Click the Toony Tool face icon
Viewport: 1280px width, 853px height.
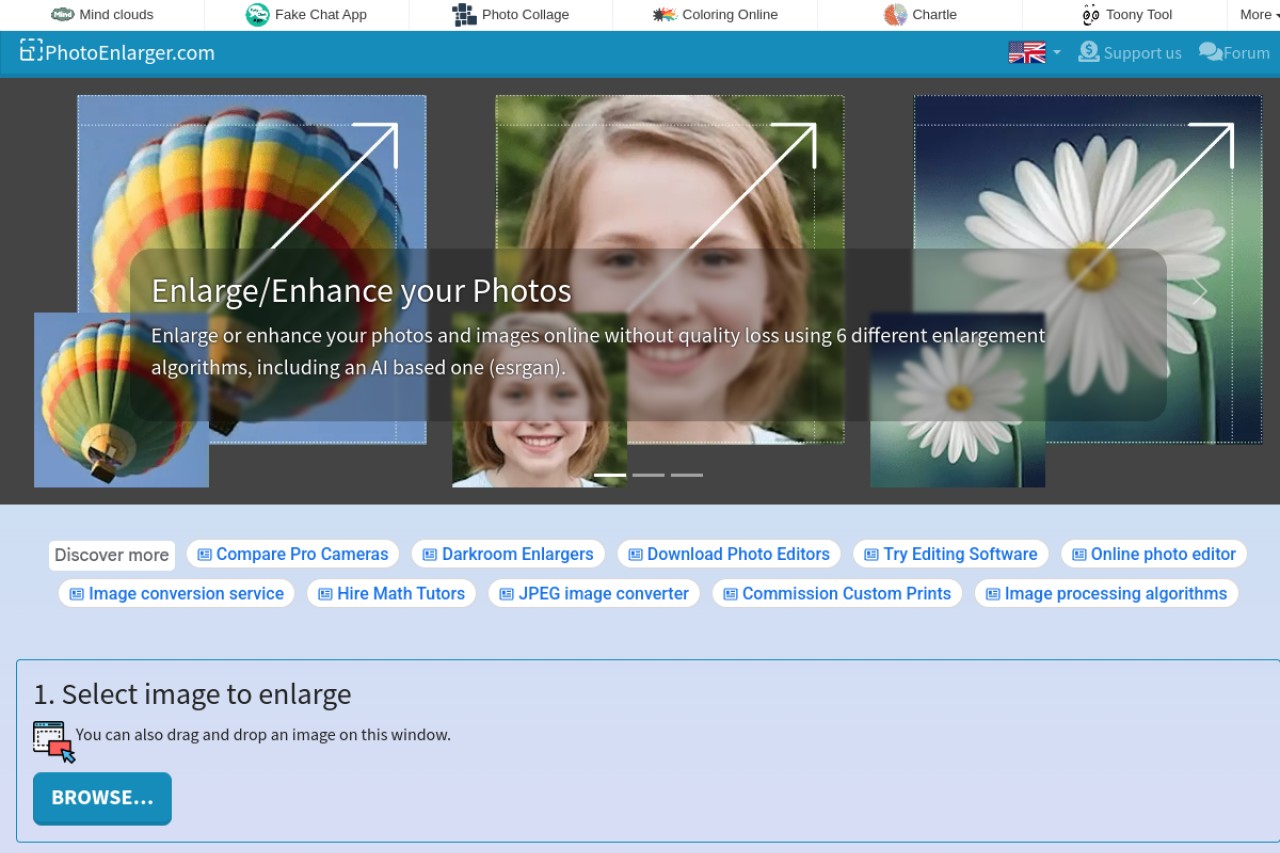1091,14
